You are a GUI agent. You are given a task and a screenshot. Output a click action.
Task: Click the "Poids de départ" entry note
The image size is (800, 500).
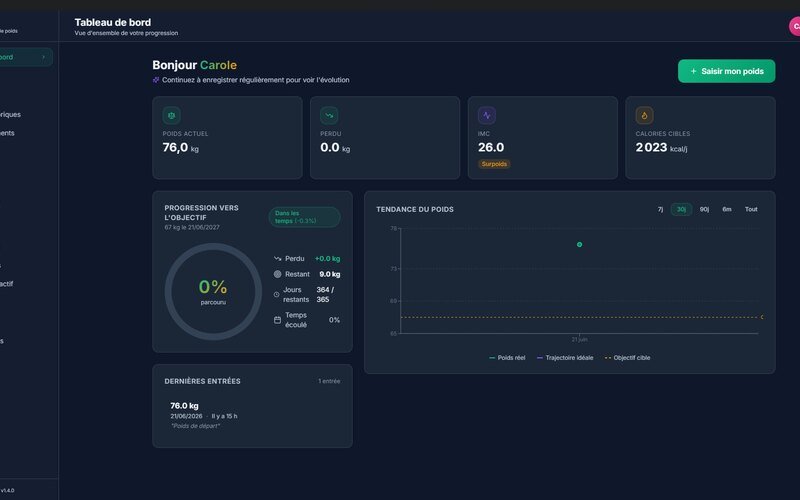click(195, 426)
